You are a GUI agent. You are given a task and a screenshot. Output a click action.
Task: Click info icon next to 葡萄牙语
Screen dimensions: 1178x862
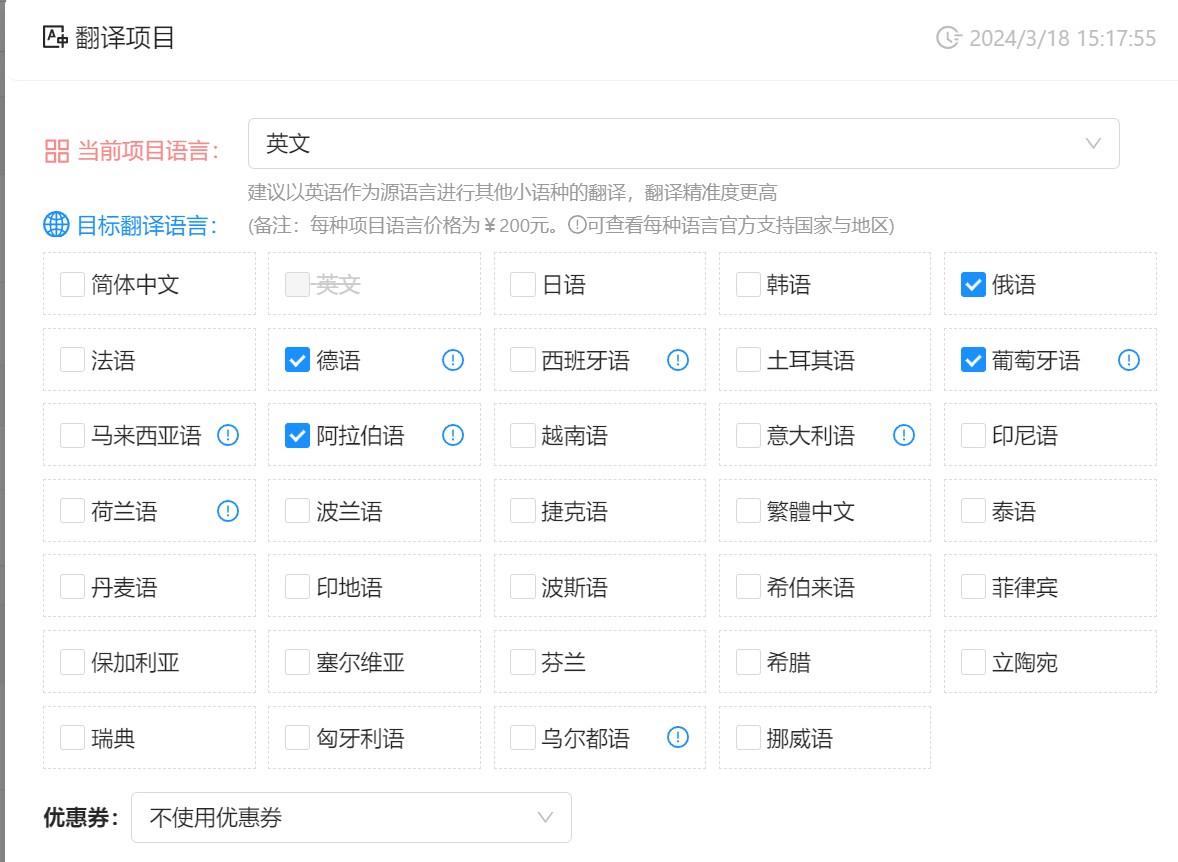click(1129, 360)
